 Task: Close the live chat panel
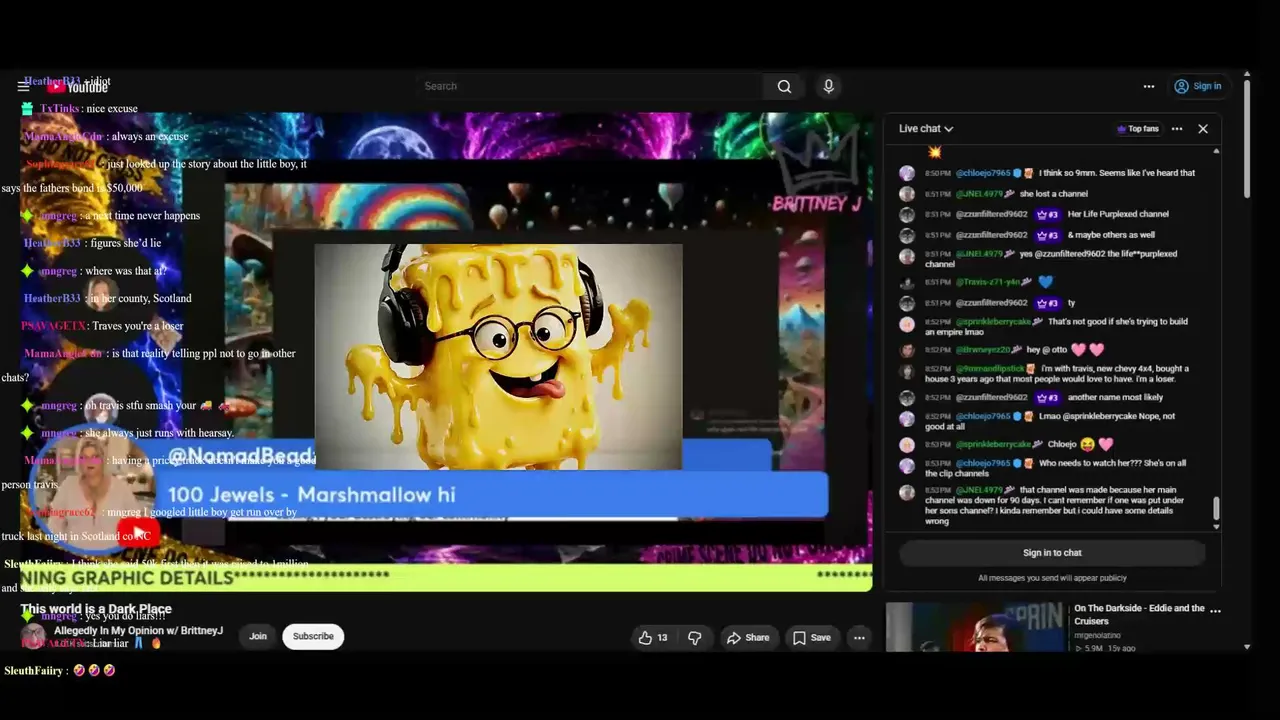click(1203, 129)
